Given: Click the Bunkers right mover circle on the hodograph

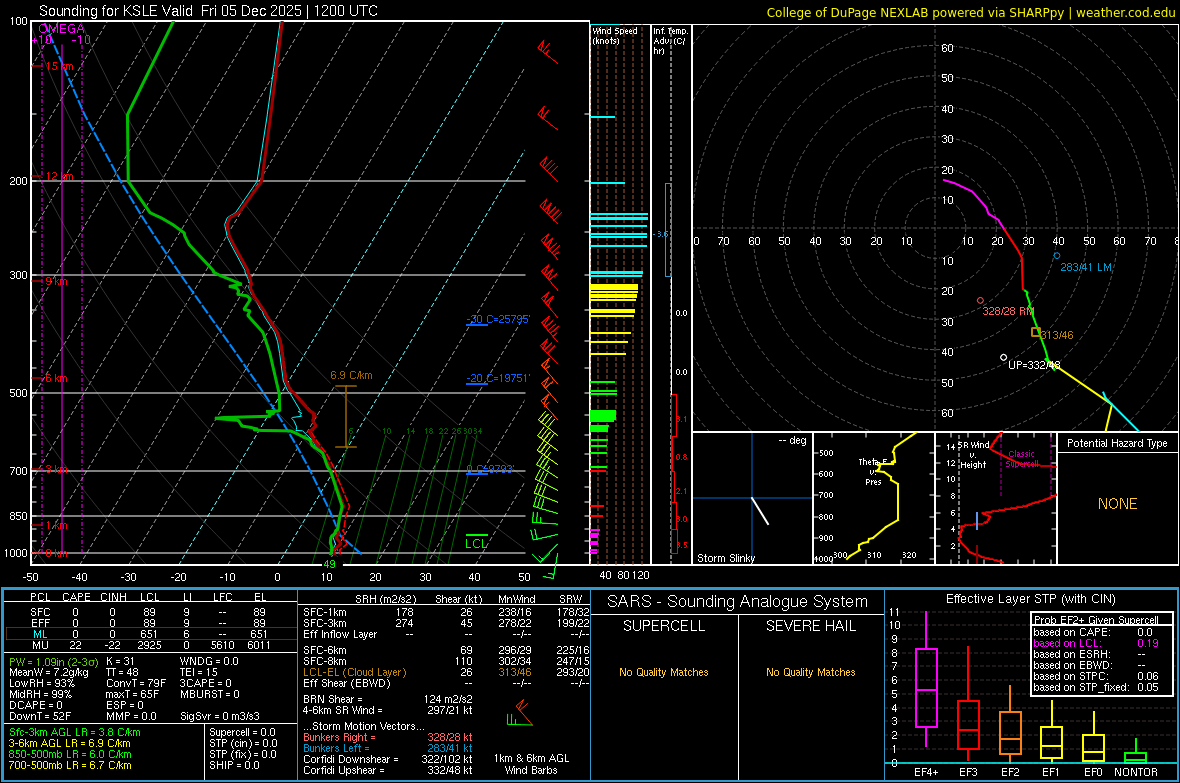Looking at the screenshot, I should pyautogui.click(x=980, y=300).
